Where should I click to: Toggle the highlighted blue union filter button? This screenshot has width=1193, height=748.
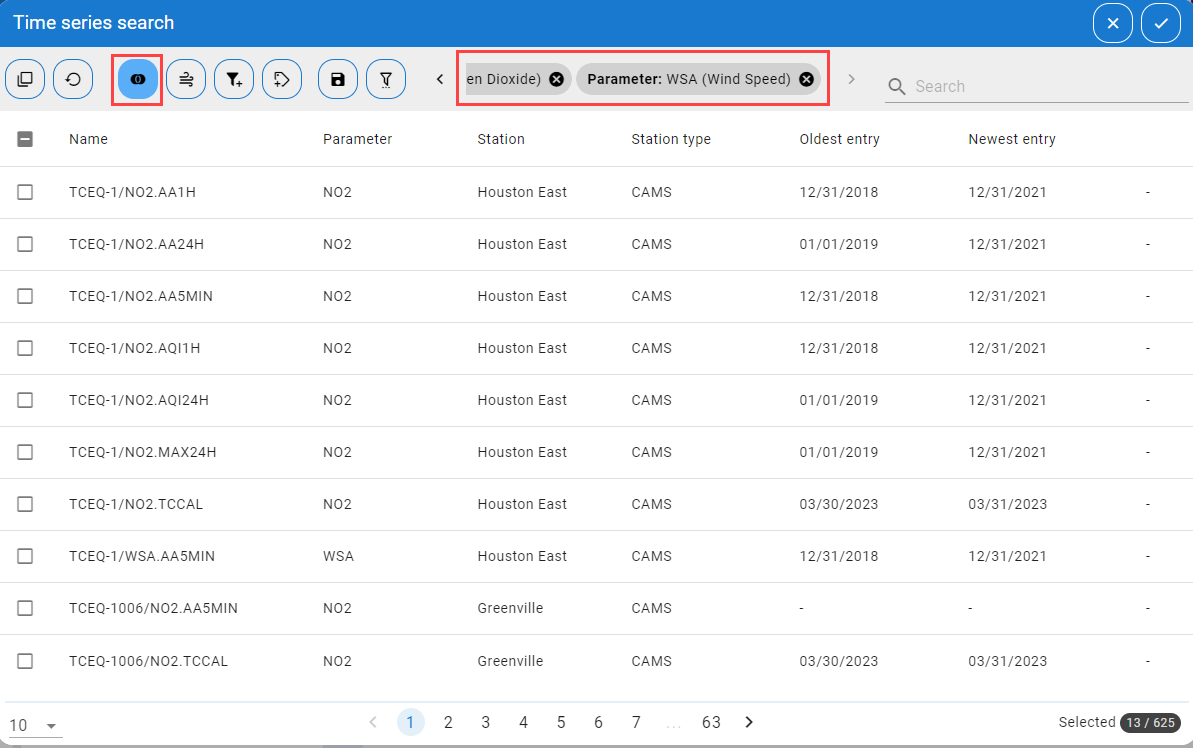(x=138, y=79)
